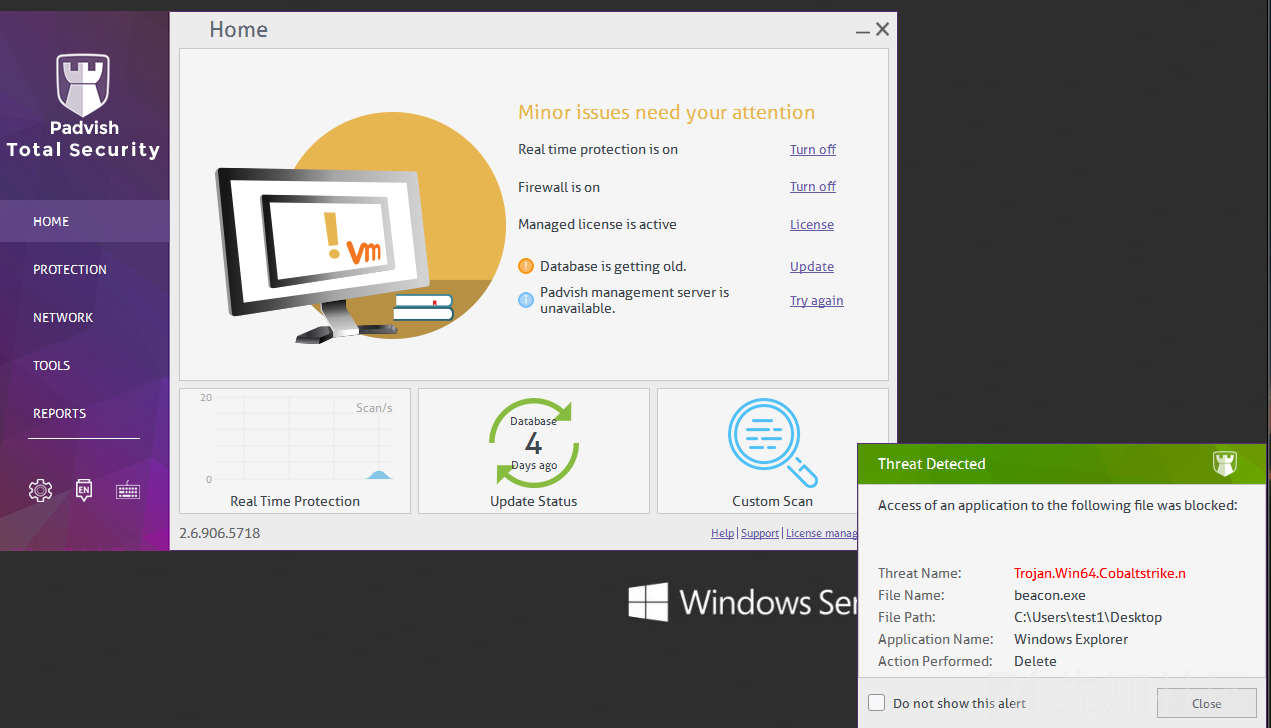
Task: Close the Padvish Home window
Action: (882, 30)
